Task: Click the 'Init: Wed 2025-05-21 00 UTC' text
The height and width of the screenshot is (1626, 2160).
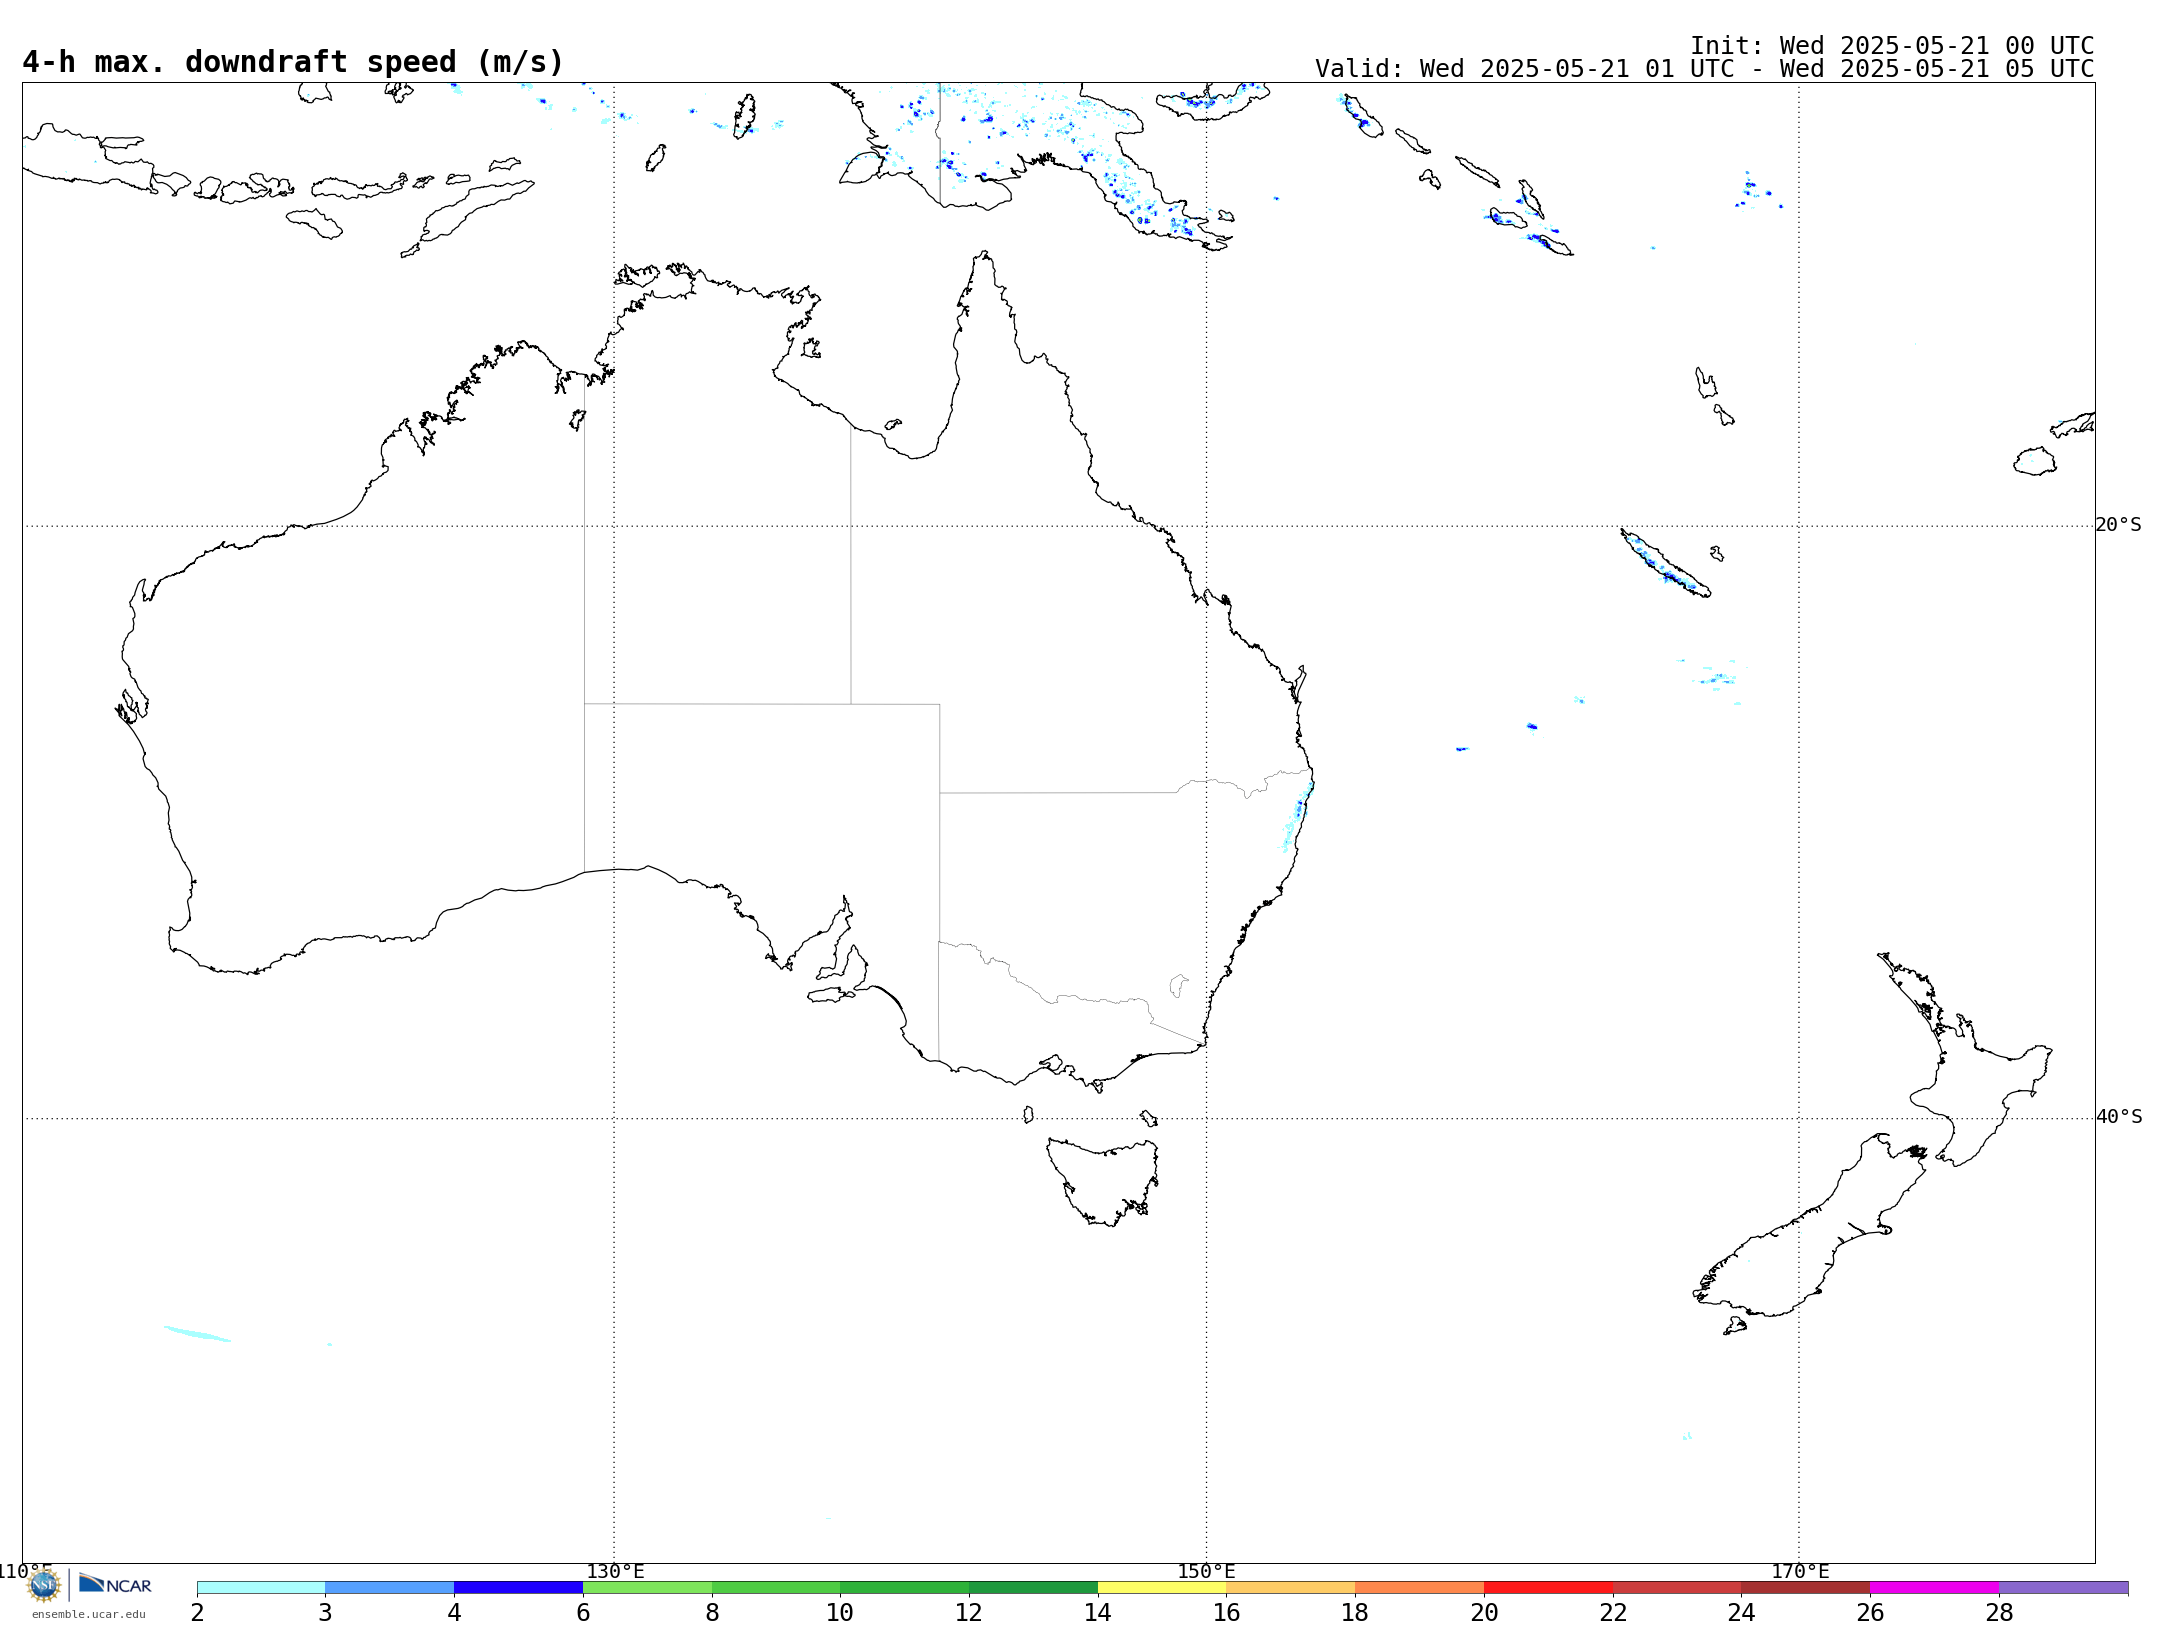Action: [x=1892, y=46]
